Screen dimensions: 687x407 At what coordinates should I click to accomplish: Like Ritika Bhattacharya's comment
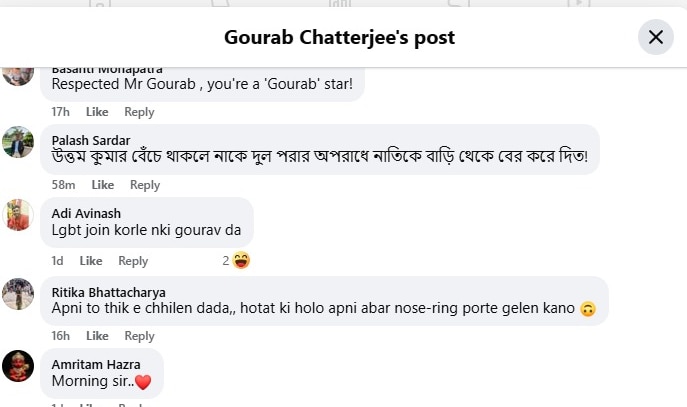(97, 336)
